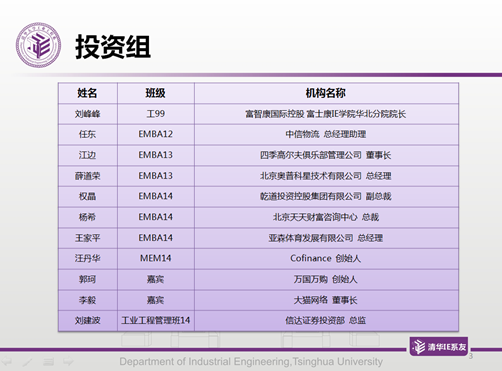Screen dimensions: 502x371
Task: Click the Tsinghua IE round logo
Action: tap(38, 45)
